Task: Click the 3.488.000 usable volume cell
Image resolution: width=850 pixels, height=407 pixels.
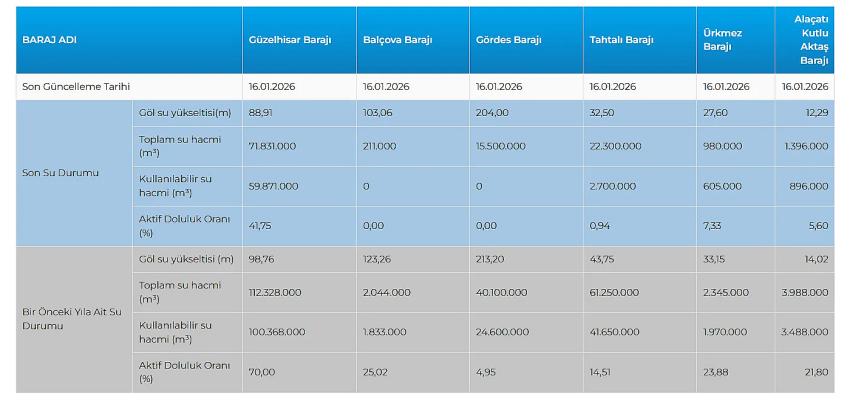Action: 806,332
